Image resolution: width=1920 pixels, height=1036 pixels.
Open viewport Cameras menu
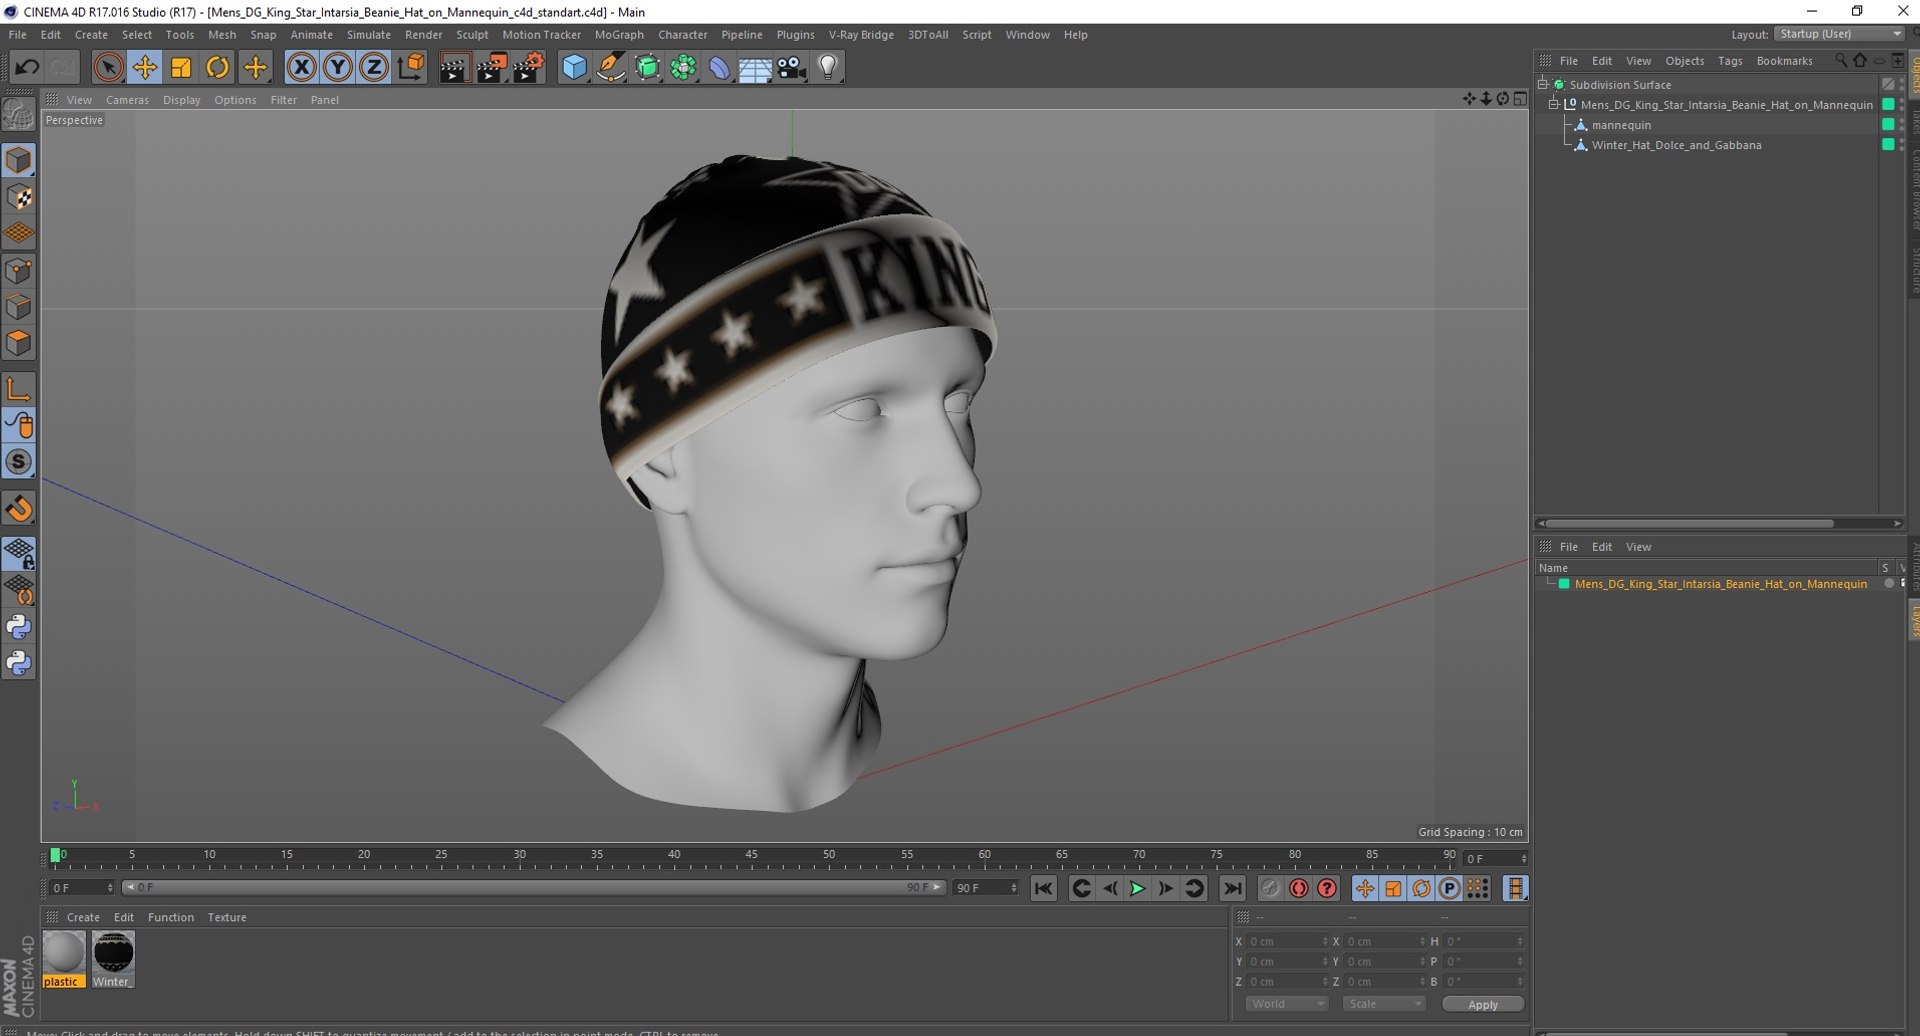(127, 100)
